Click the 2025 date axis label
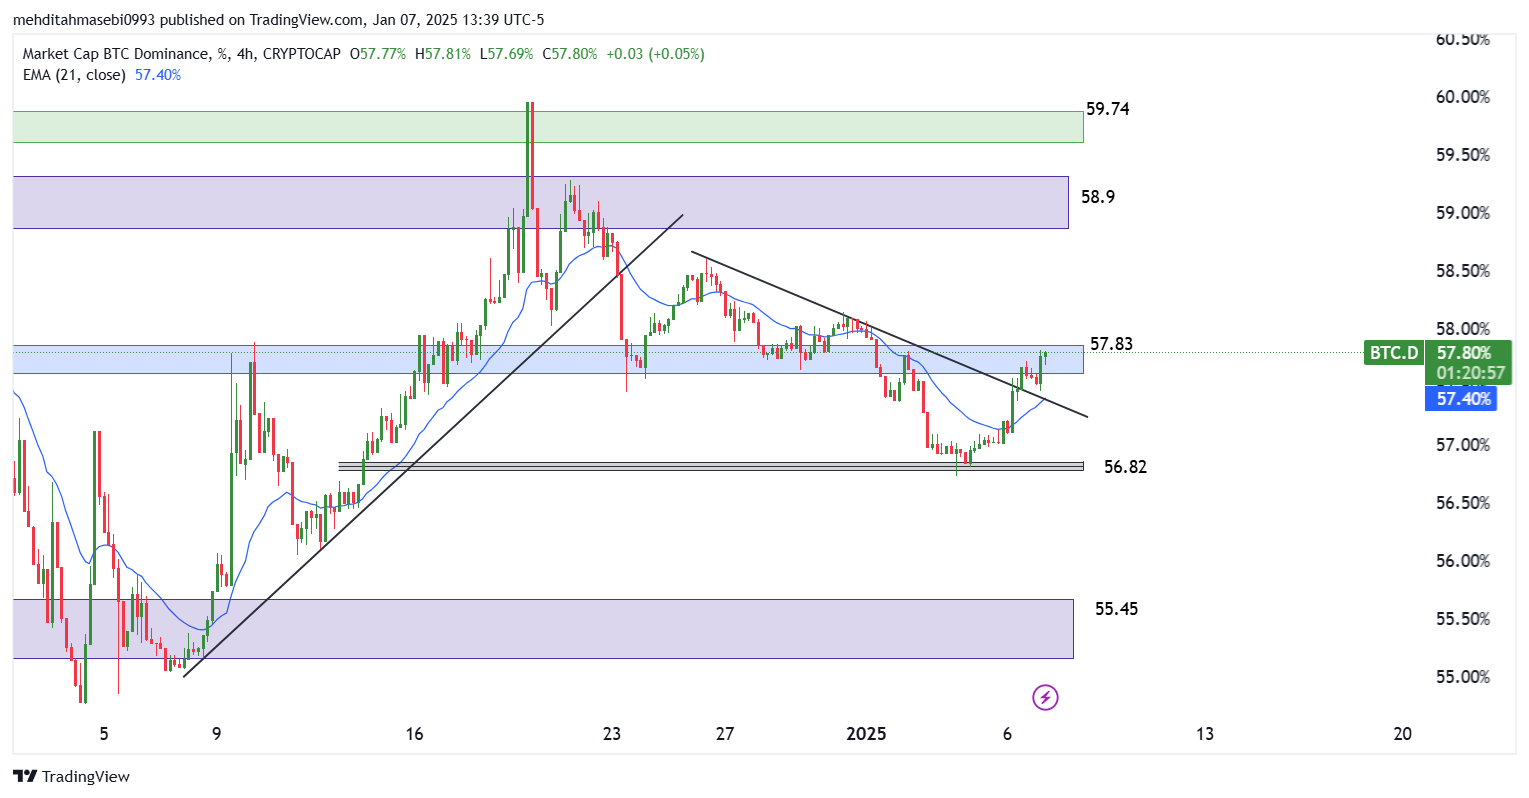The height and width of the screenshot is (798, 1529). coord(866,734)
